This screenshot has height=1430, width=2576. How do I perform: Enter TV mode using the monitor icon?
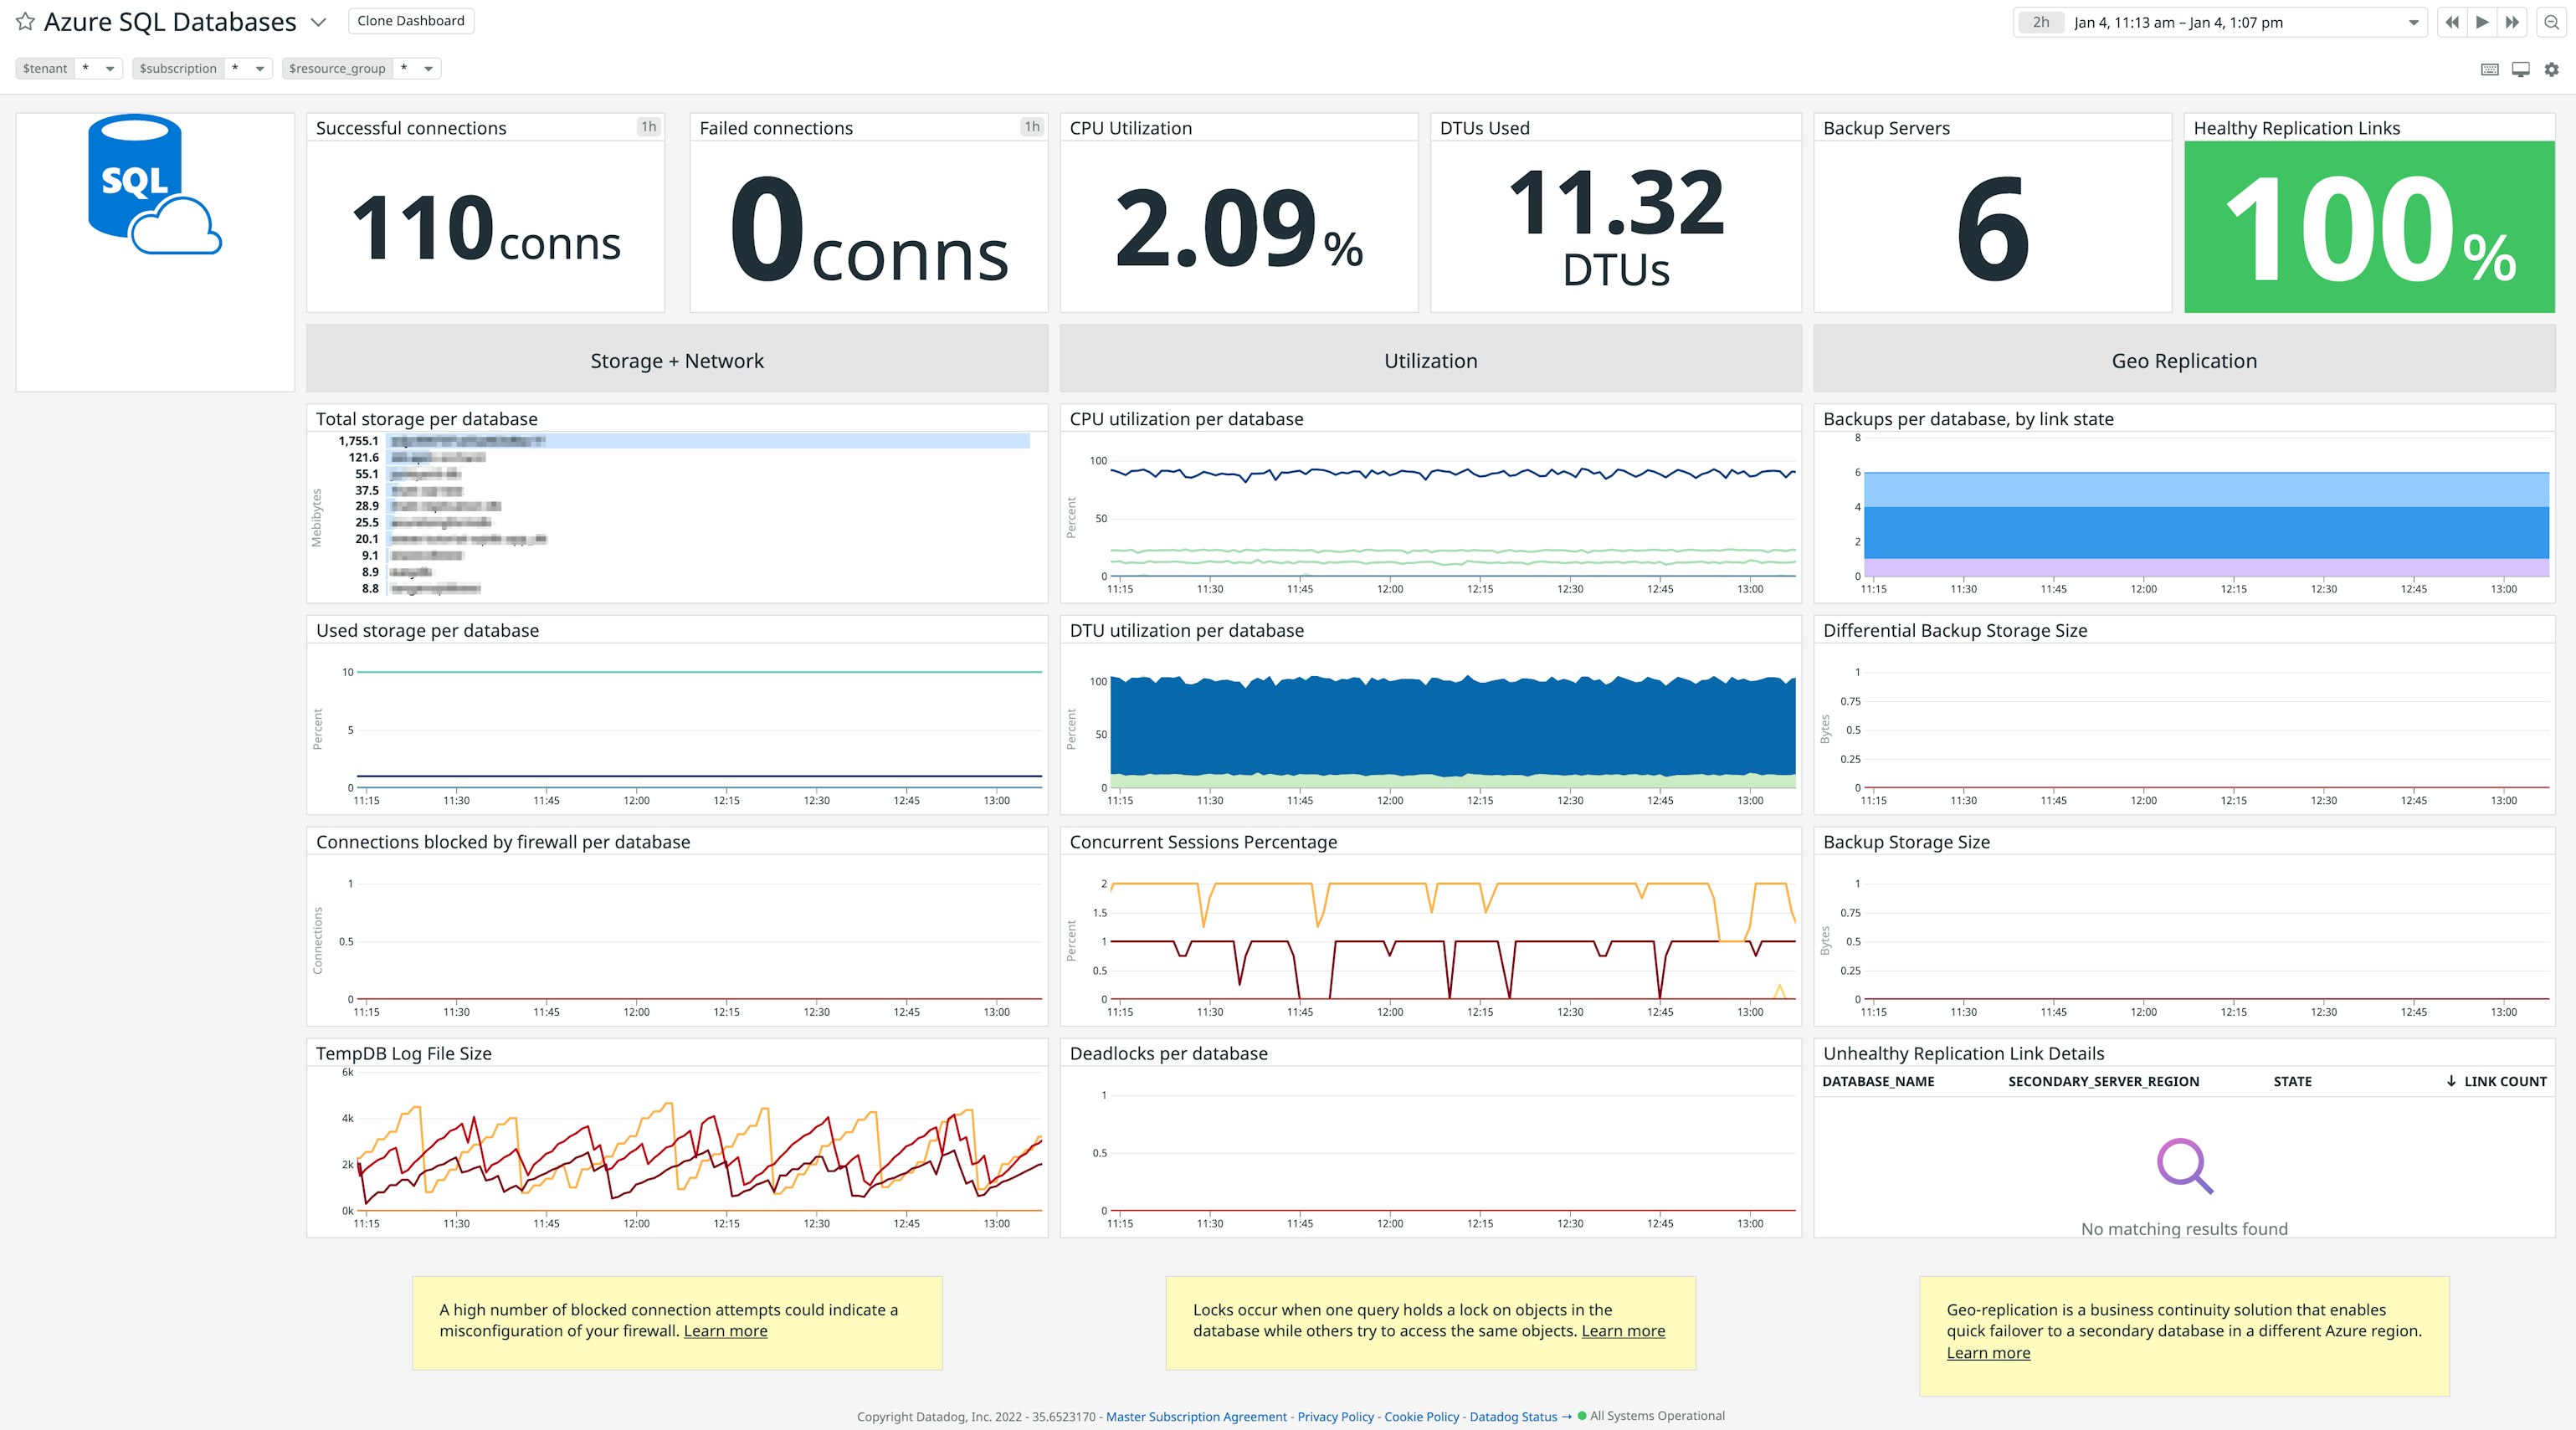coord(2520,68)
